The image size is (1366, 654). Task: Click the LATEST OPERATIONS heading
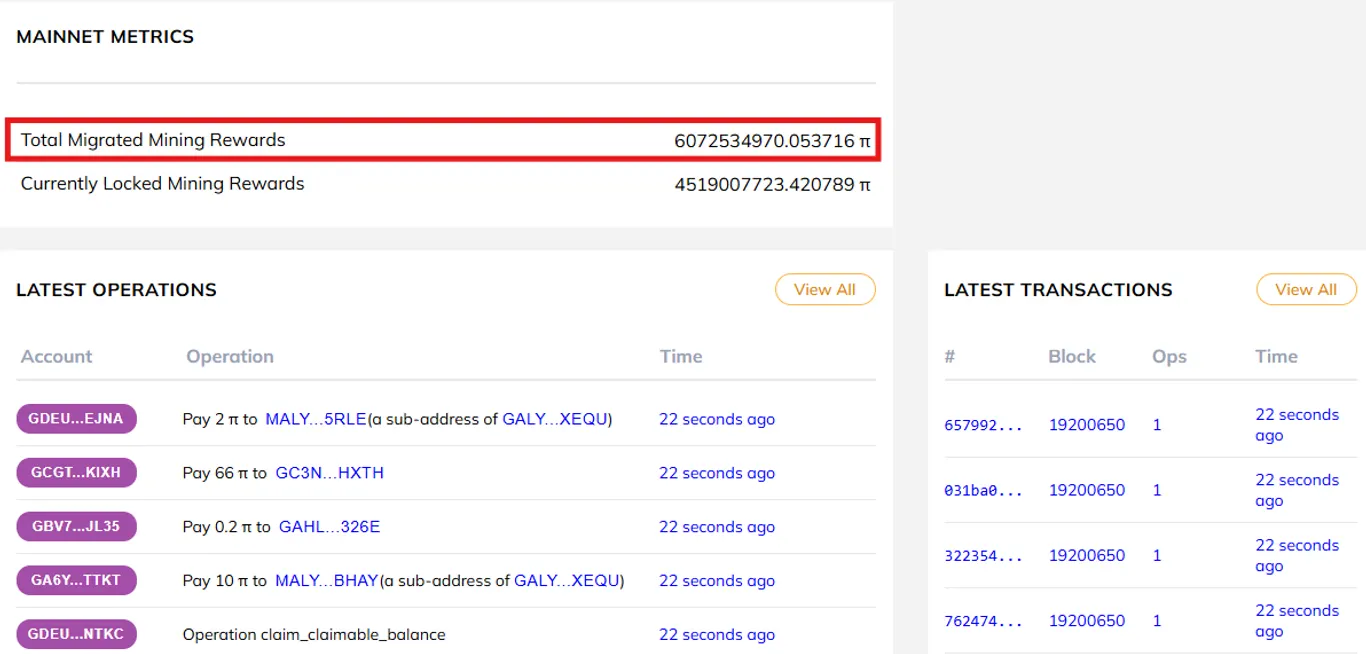116,290
